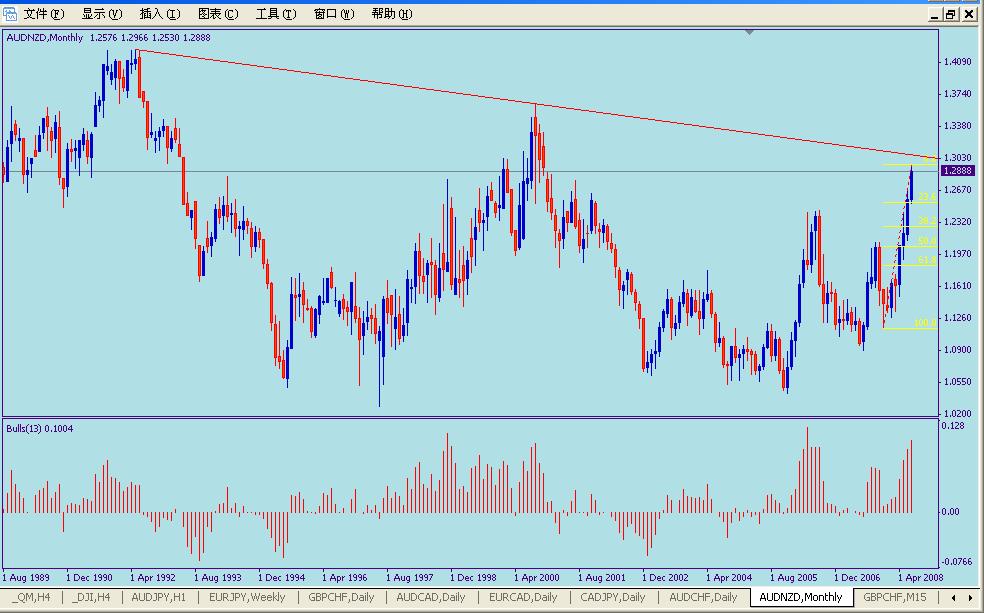Click the 0.128 indicator axis value
Viewport: 984px width, 613px height.
point(953,426)
